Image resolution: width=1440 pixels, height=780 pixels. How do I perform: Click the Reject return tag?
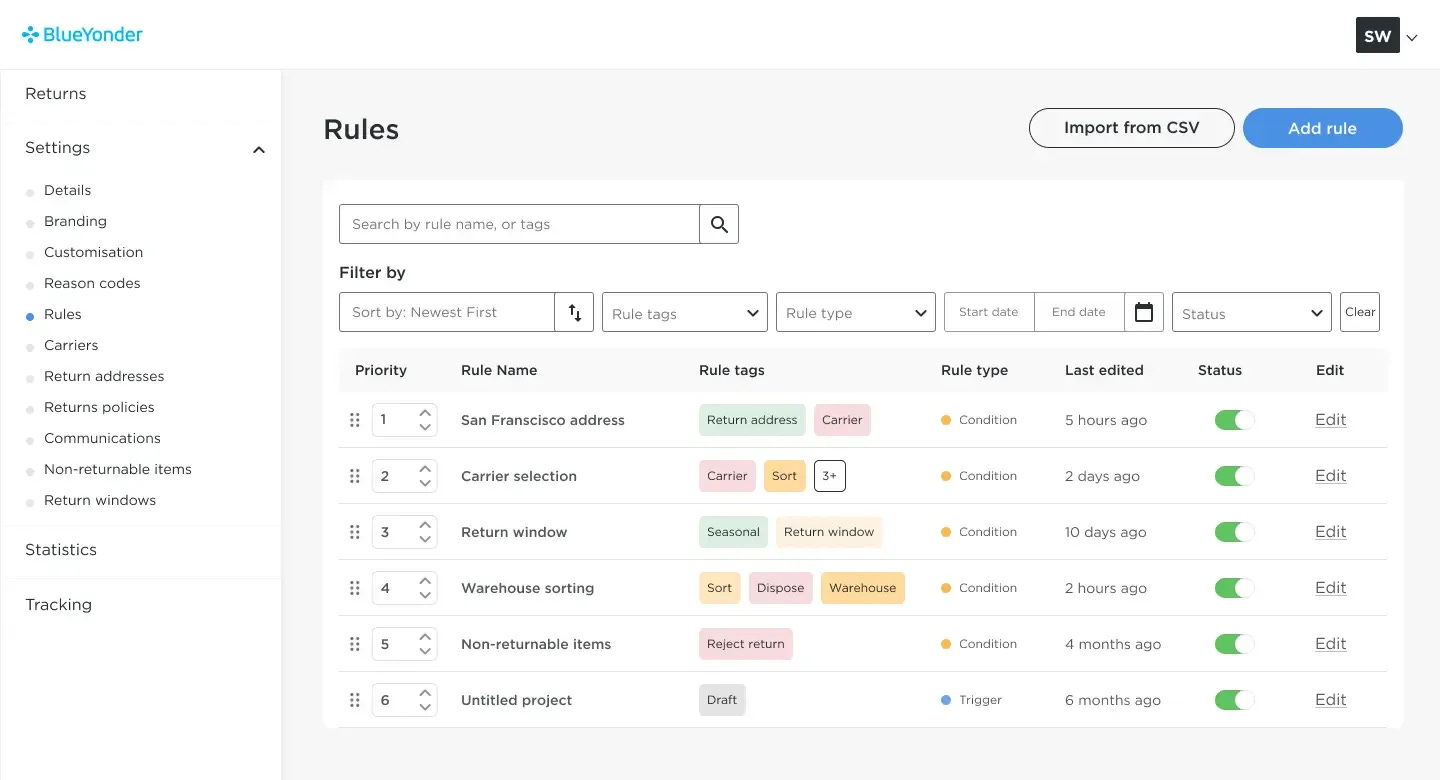[x=746, y=644]
